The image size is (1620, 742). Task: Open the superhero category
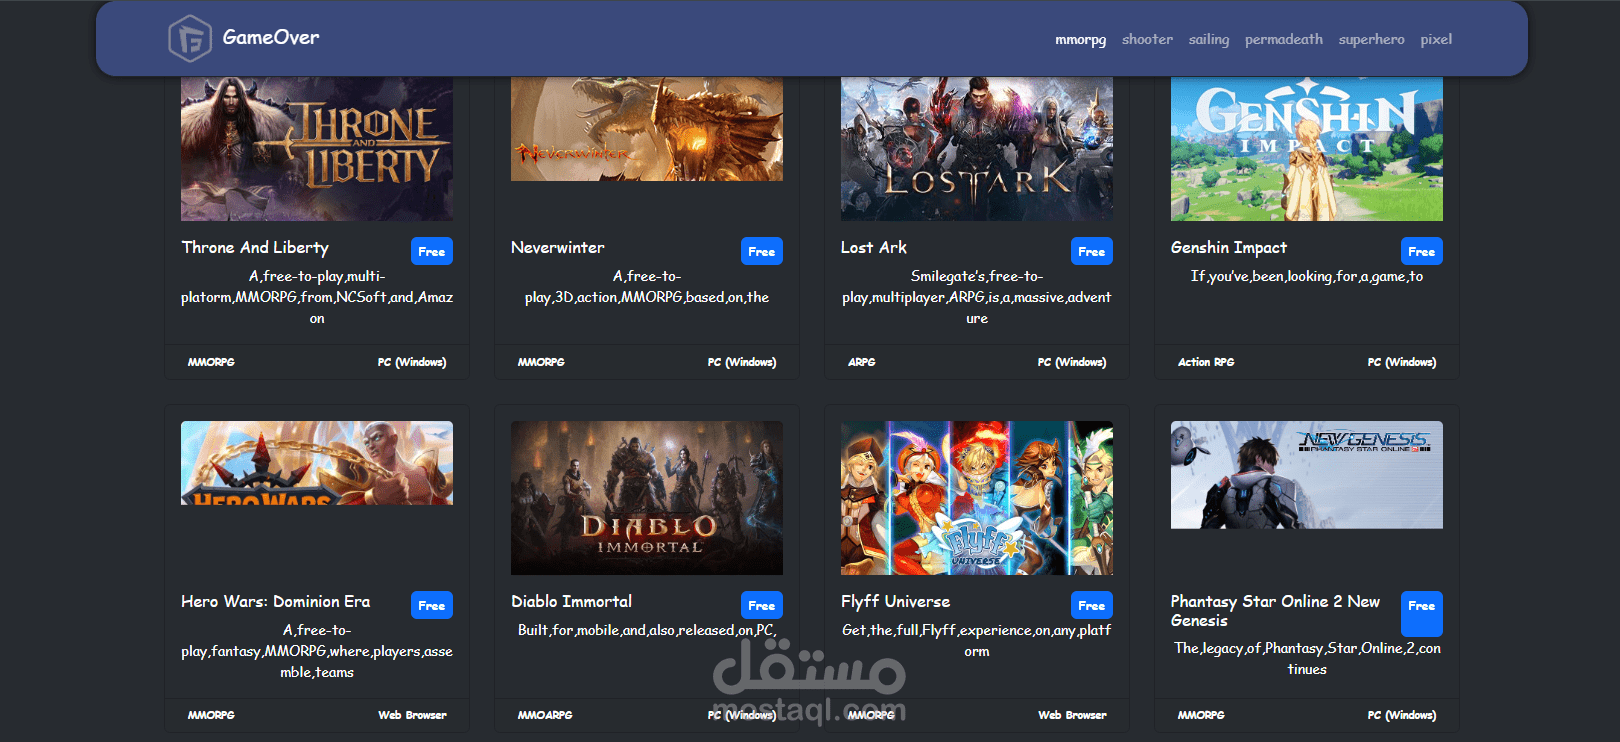(x=1371, y=39)
